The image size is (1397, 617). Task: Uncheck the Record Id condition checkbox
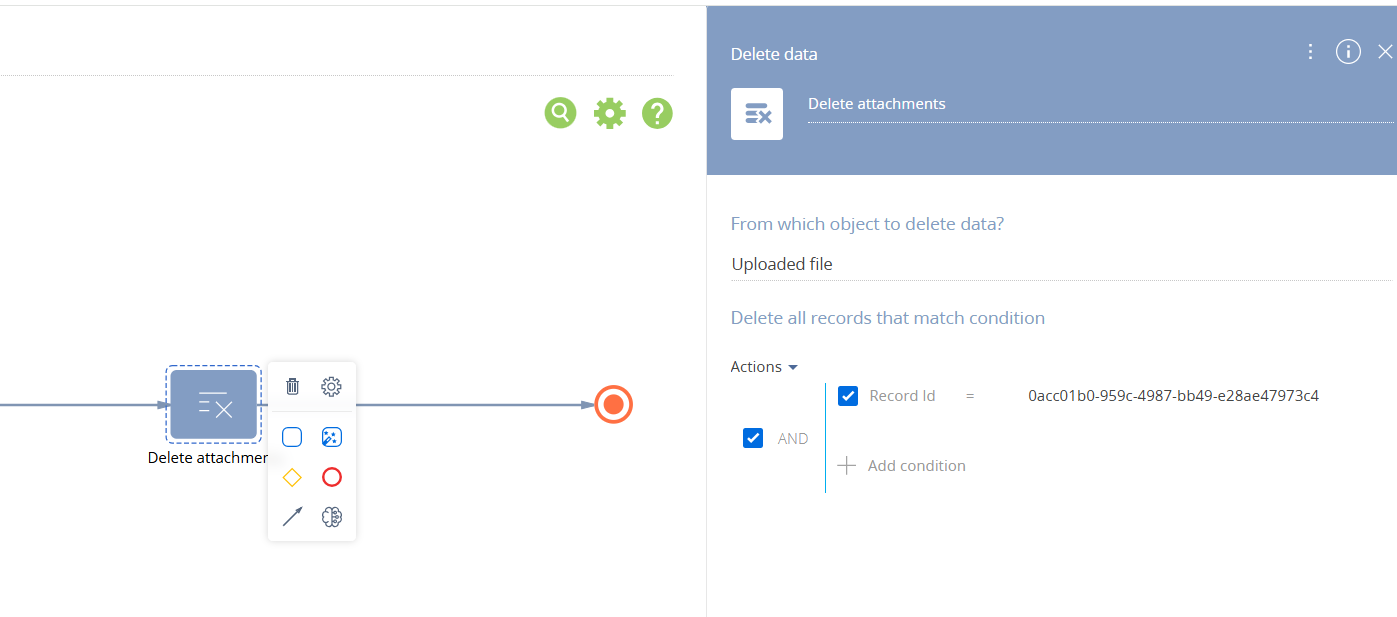tap(848, 396)
